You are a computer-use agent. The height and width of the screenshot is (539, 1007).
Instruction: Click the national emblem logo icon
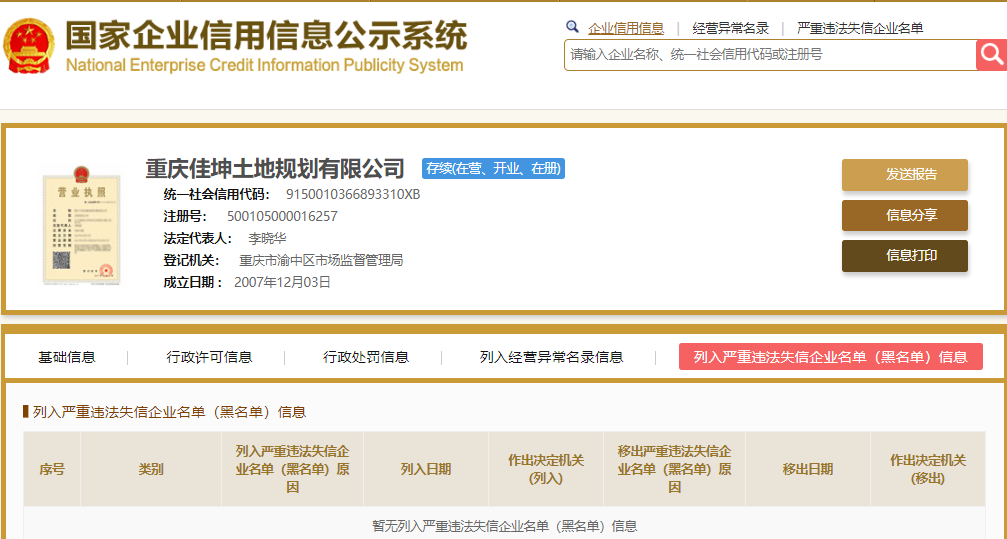[x=29, y=46]
